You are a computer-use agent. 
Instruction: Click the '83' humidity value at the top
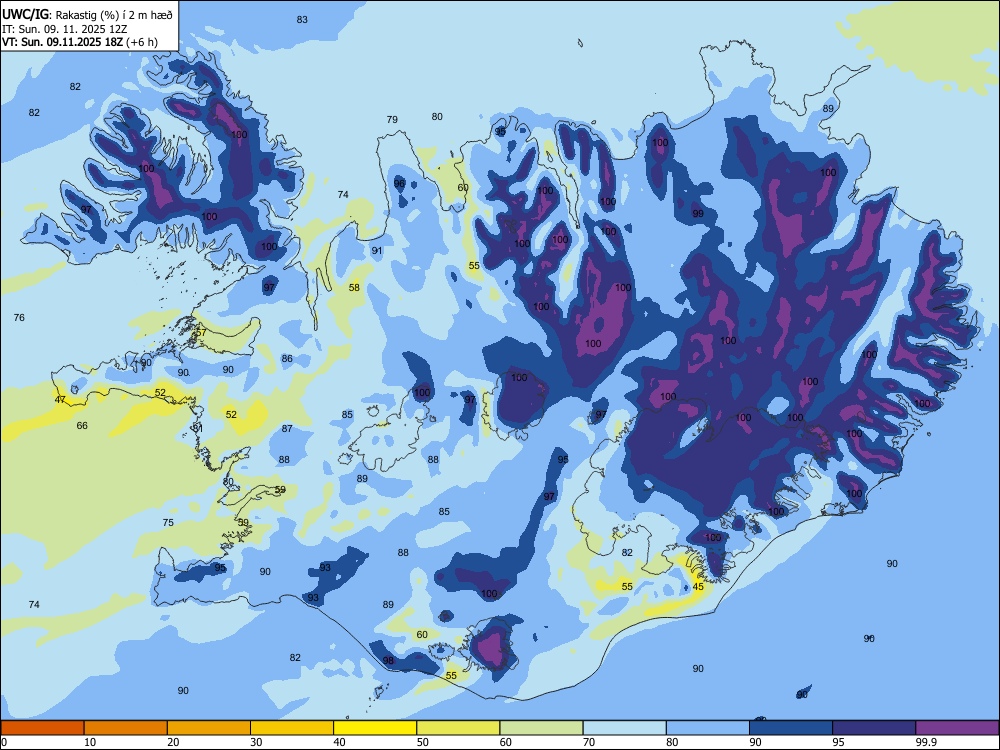pyautogui.click(x=302, y=20)
